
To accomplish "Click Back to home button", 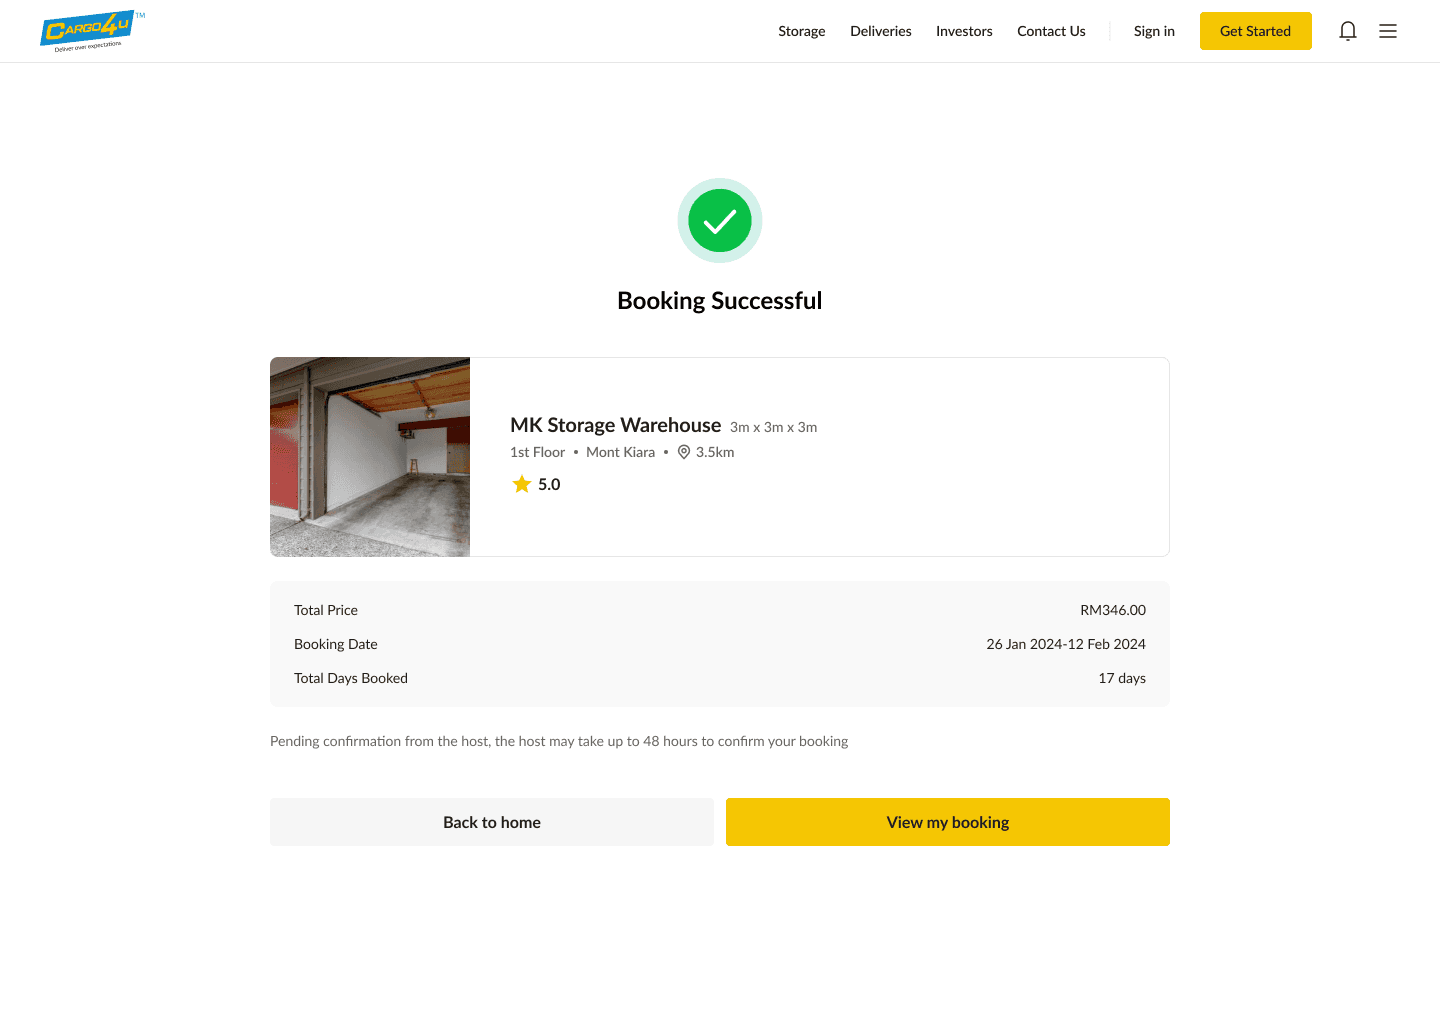I will 492,822.
